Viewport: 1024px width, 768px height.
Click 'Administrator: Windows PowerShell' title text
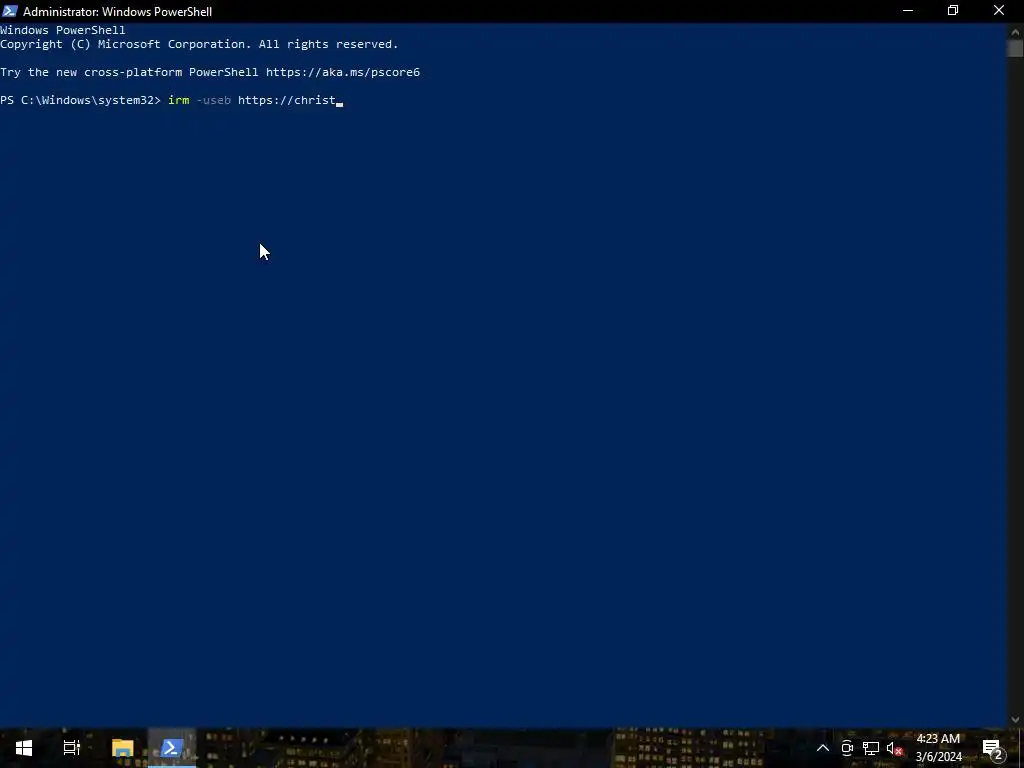tap(118, 12)
